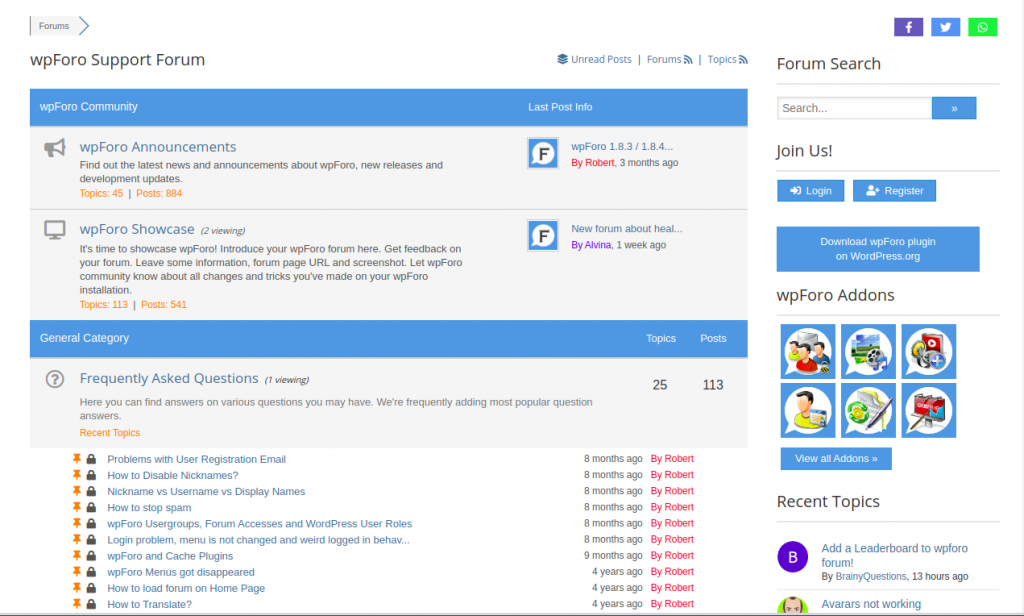Open the first wpForo addon with people icon
Viewport: 1024px width, 616px height.
(x=808, y=351)
